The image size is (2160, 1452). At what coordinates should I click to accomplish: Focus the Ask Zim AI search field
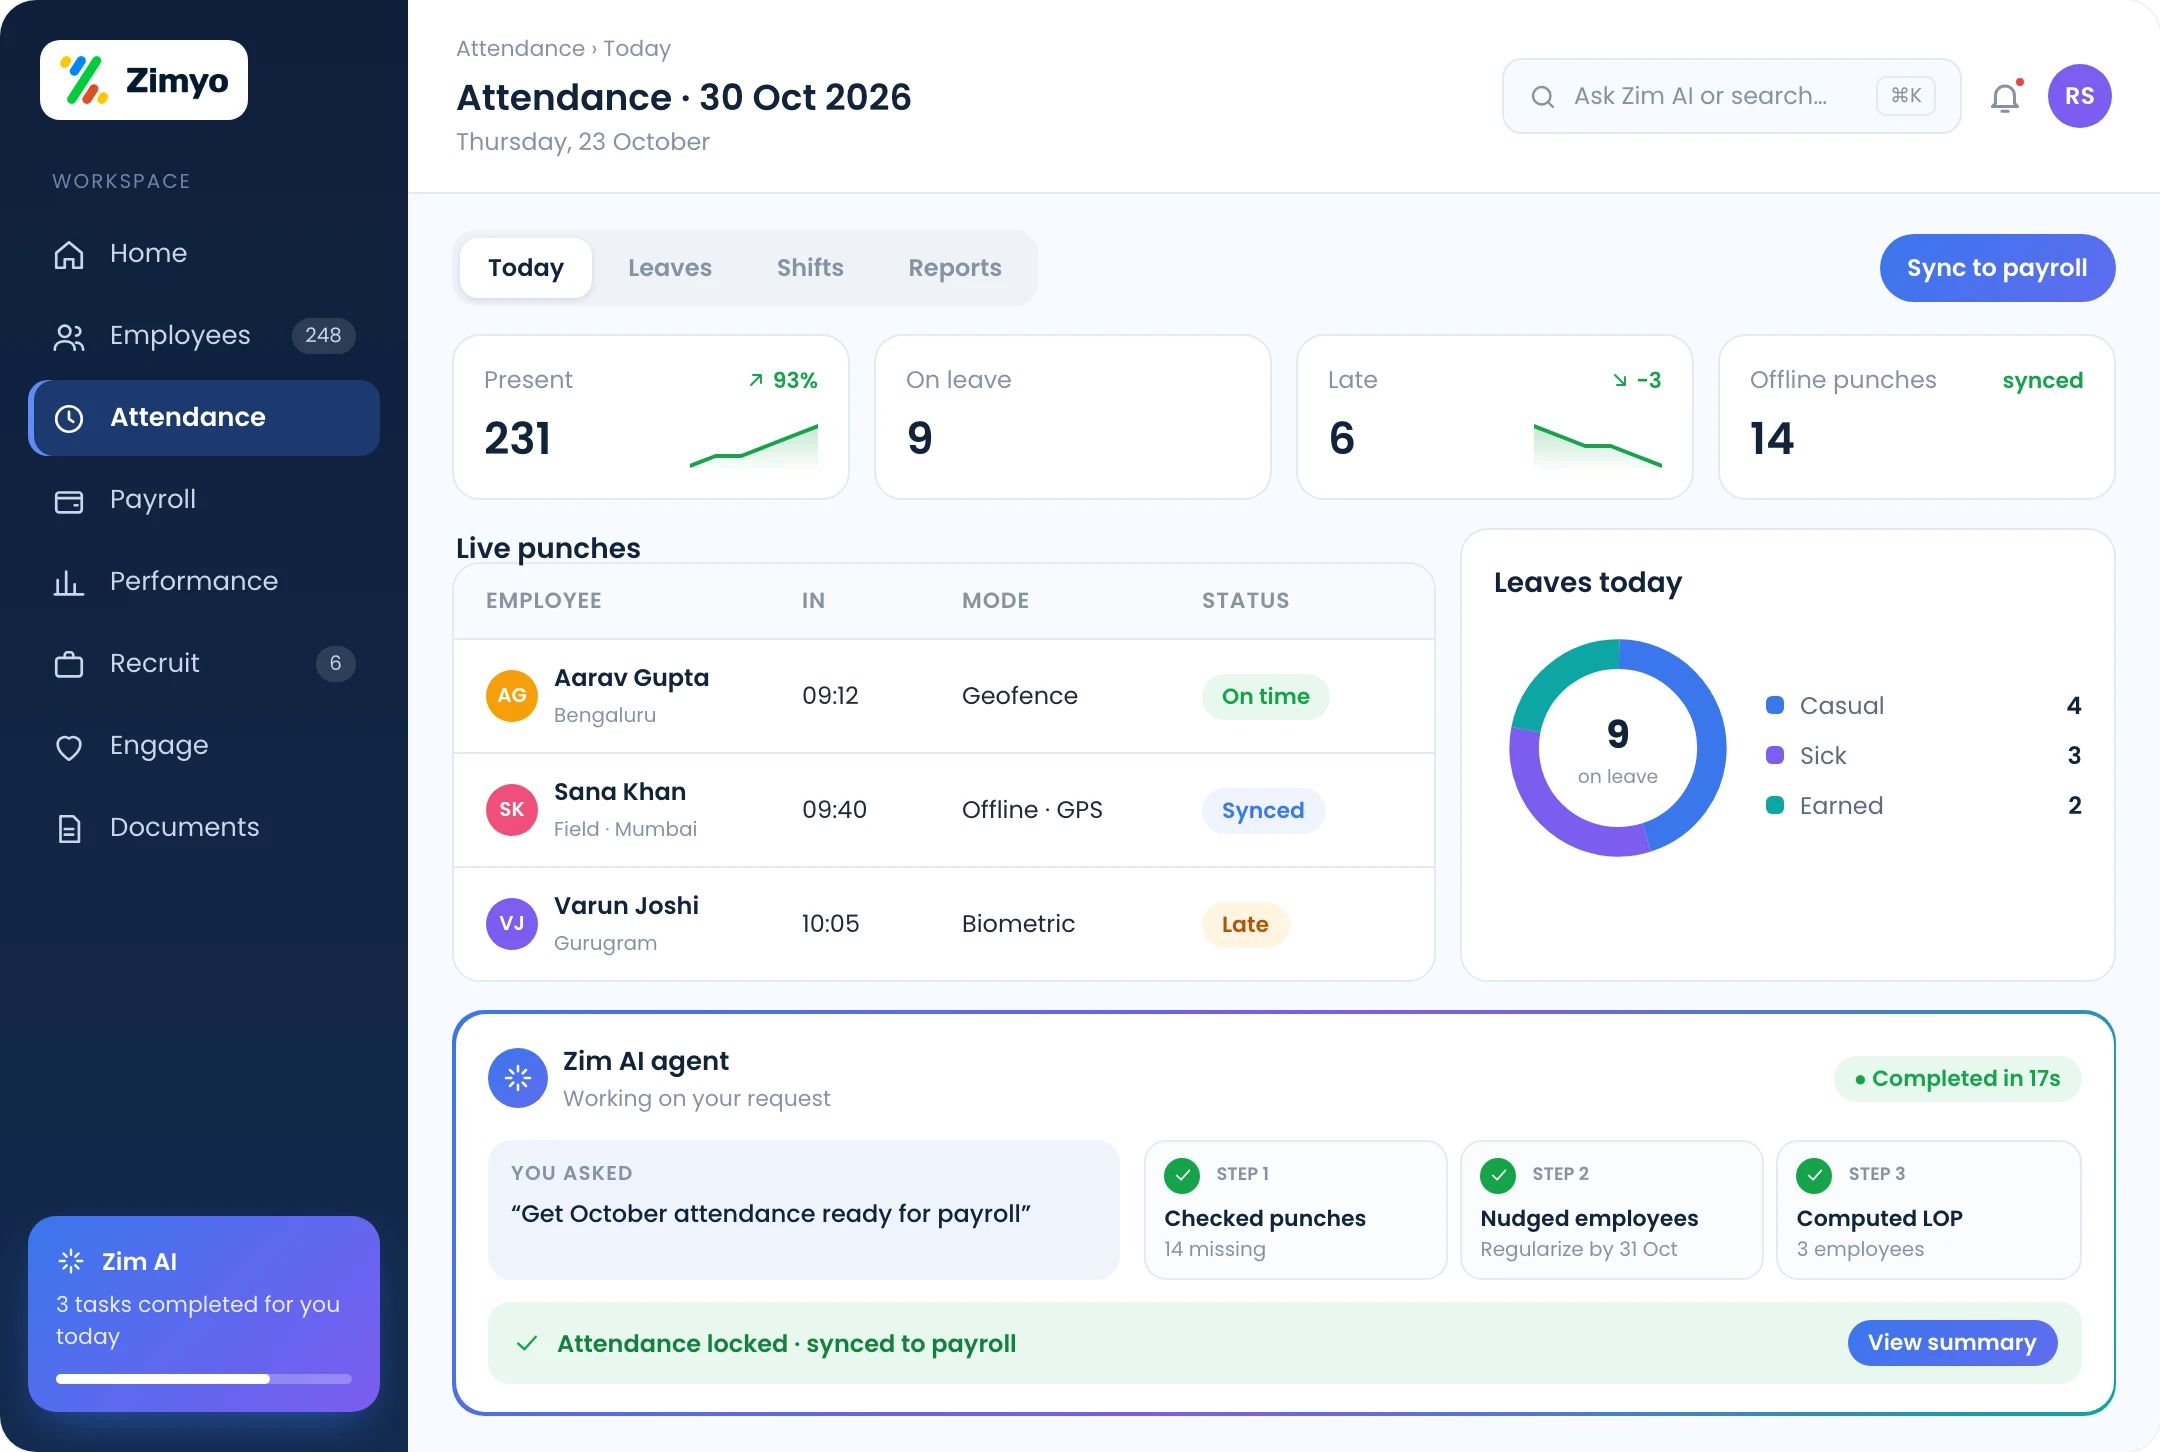pyautogui.click(x=1732, y=96)
